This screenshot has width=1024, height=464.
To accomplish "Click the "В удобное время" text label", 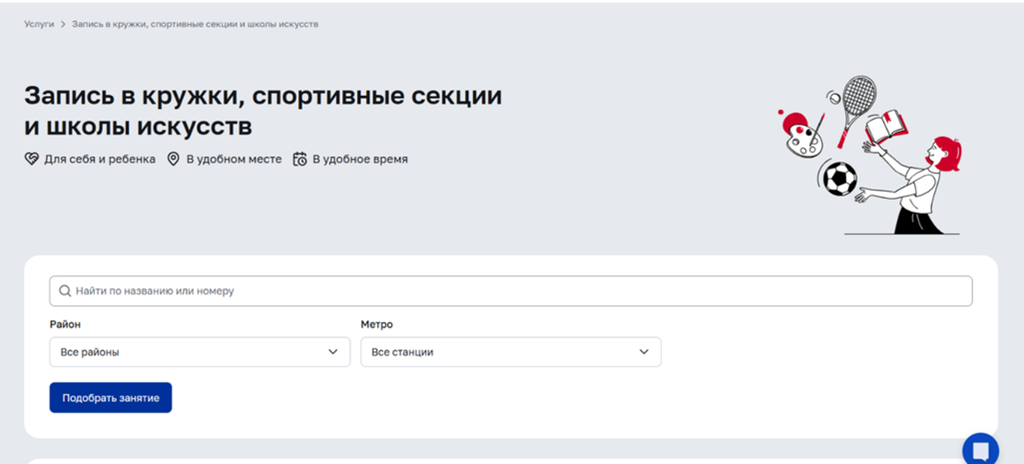I will [360, 159].
